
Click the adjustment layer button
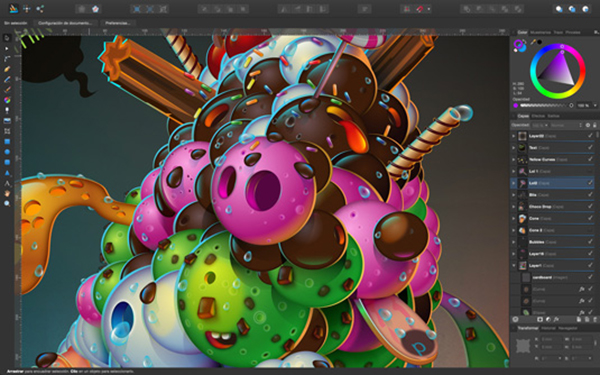point(548,319)
